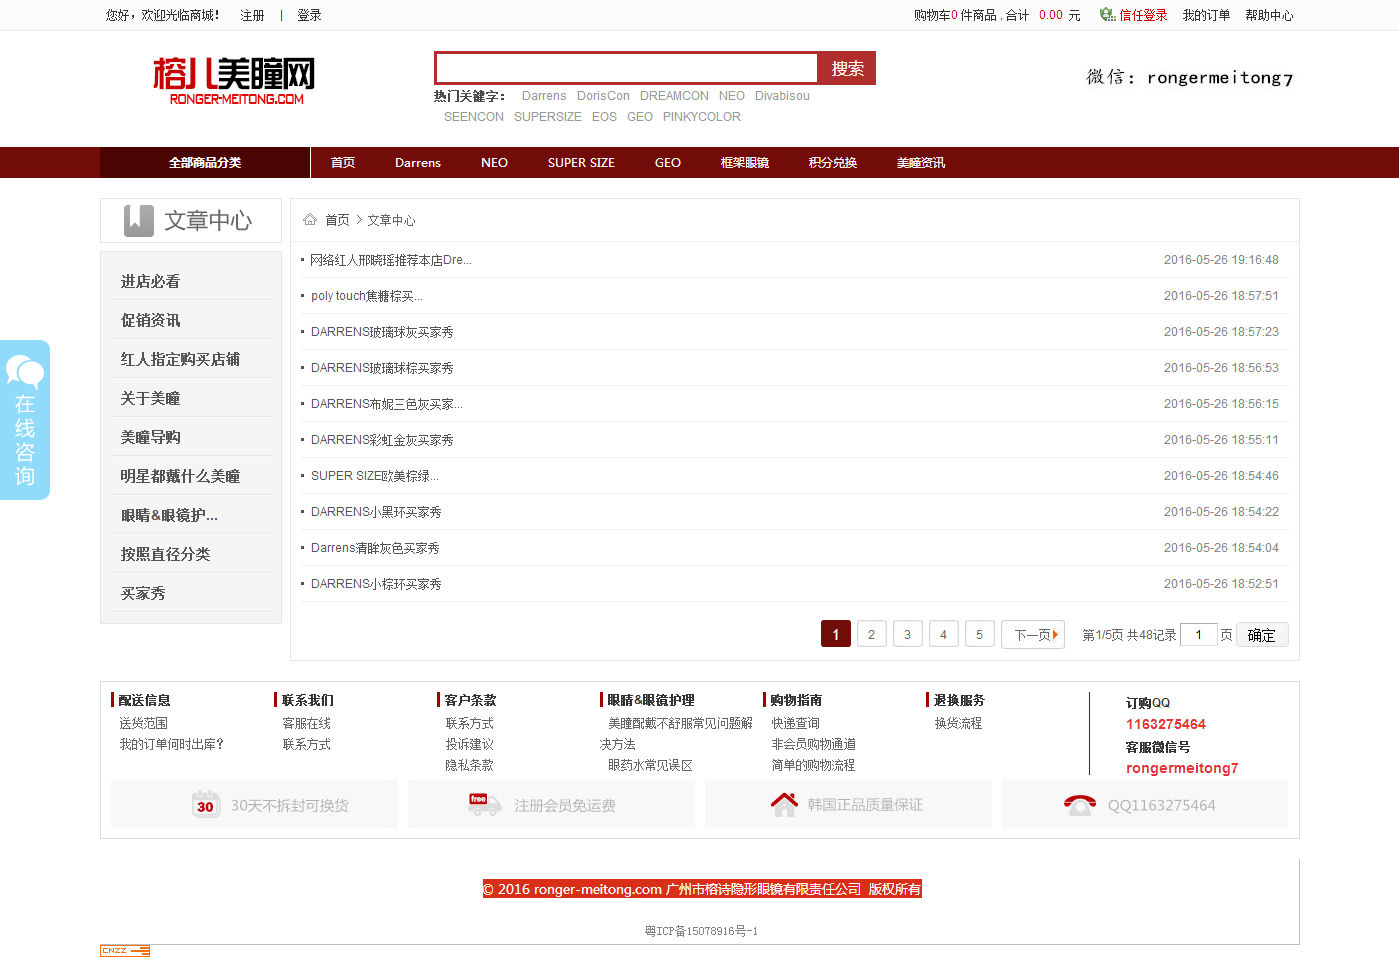Click the Korean authentic guarantee house icon
1399x957 pixels.
[x=784, y=804]
